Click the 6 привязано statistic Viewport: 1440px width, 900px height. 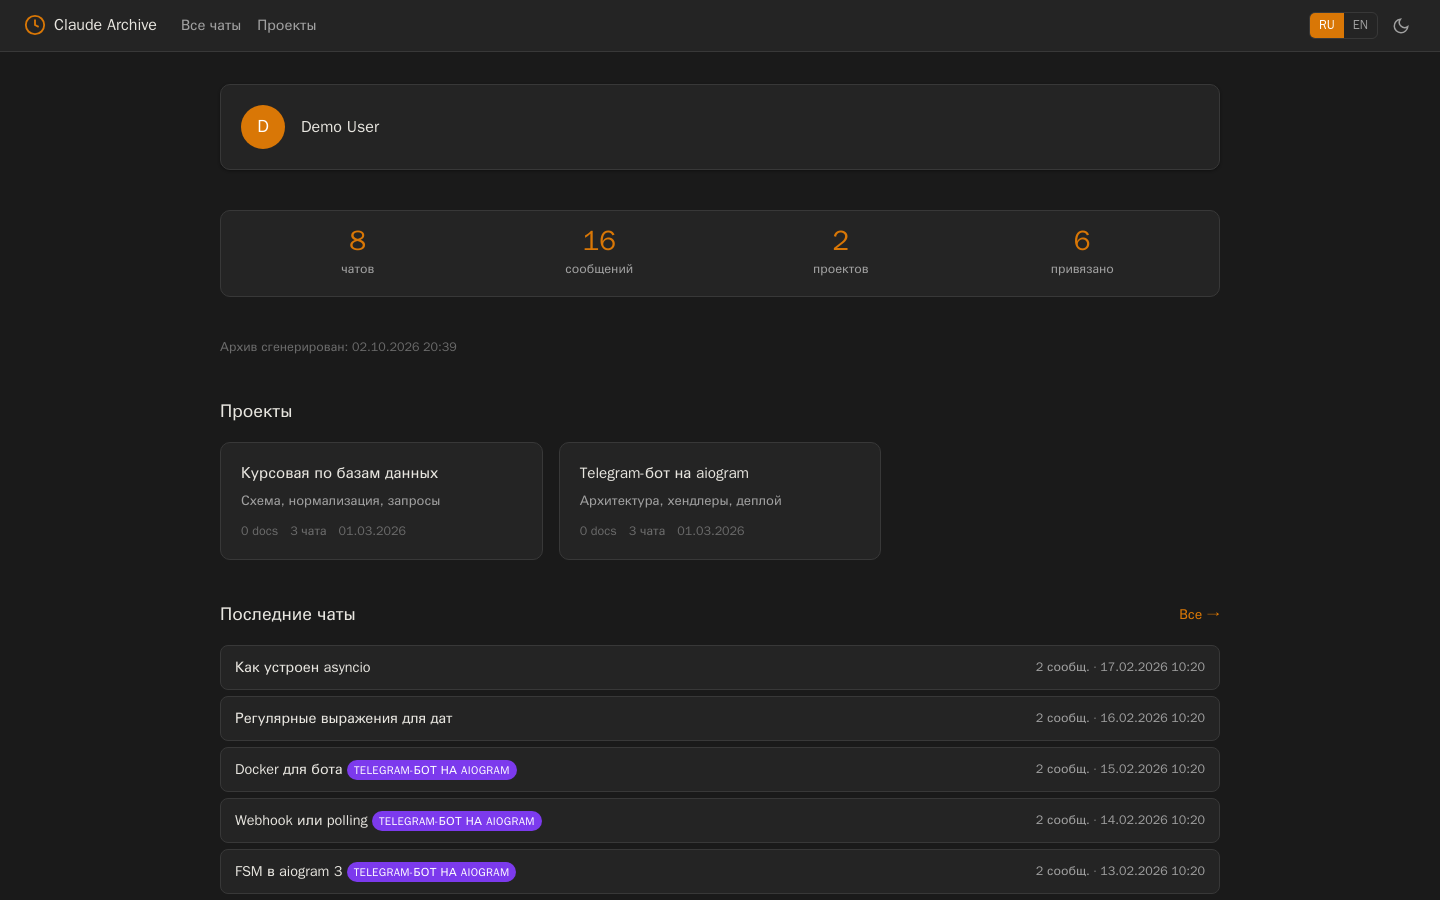(1082, 252)
